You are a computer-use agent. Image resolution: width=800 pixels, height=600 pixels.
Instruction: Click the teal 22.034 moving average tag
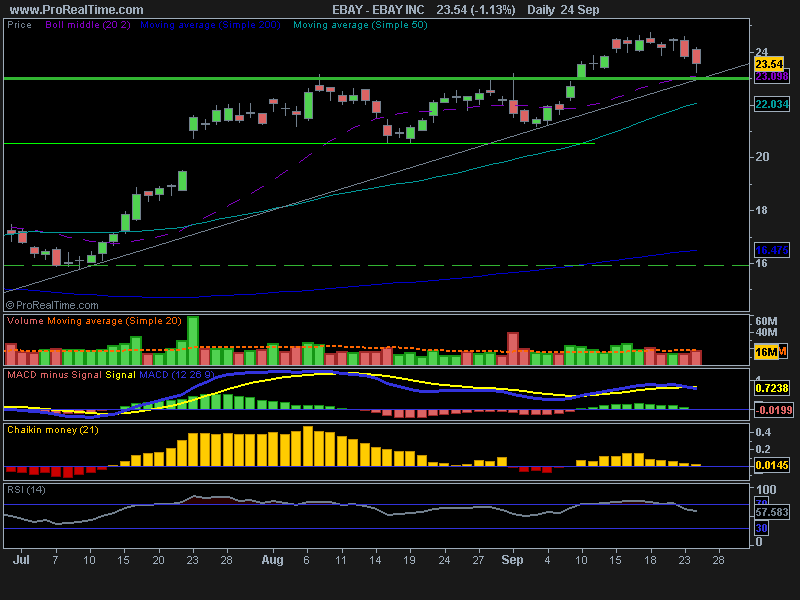772,104
